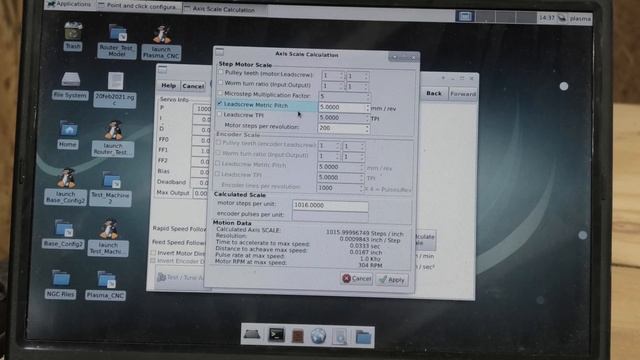The height and width of the screenshot is (360, 640).
Task: Launch Test_Machi penguin shortcut
Action: pyautogui.click(x=108, y=238)
